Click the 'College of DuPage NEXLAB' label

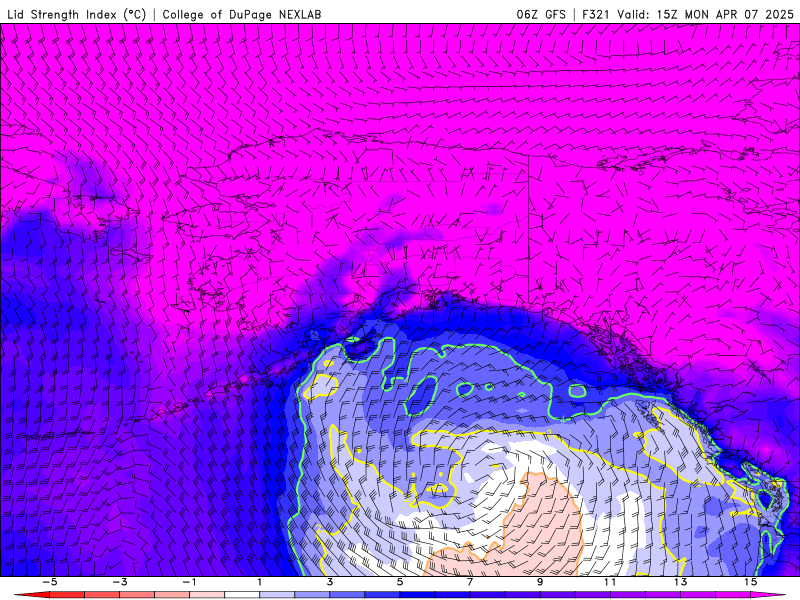click(242, 14)
